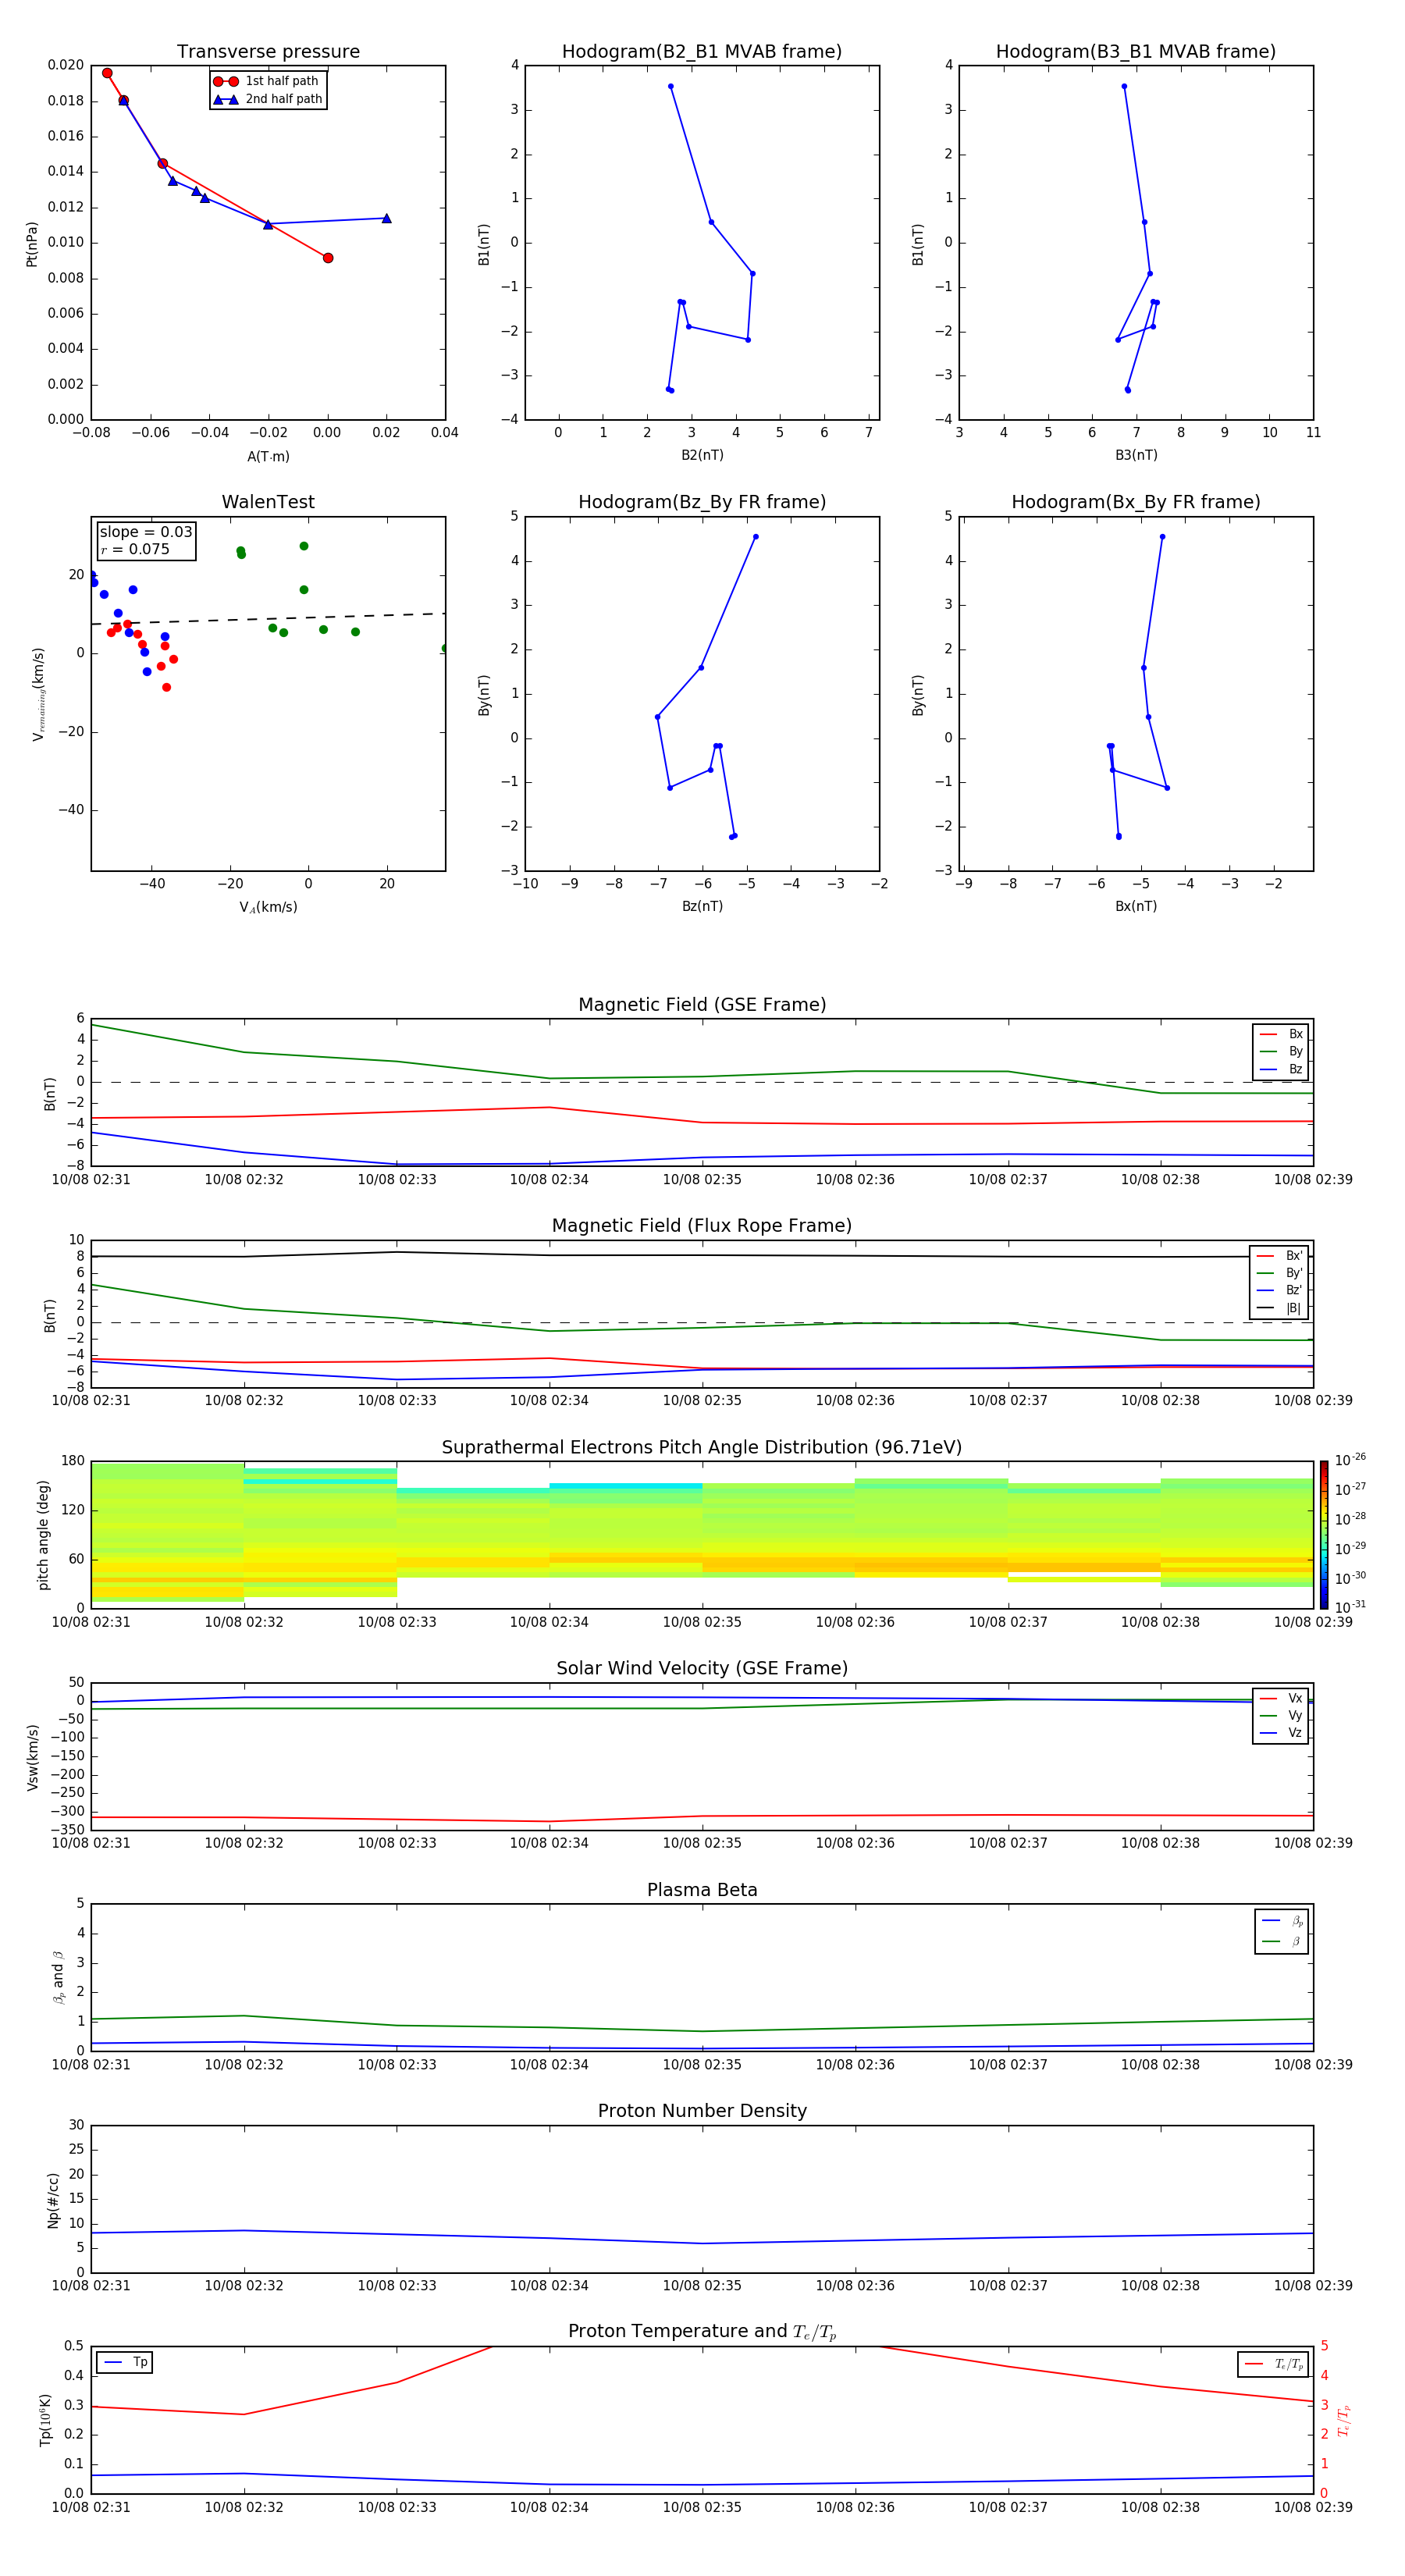Click the 'slope = 0.03' annotation
This screenshot has height=2576, width=1405.
pos(146,532)
